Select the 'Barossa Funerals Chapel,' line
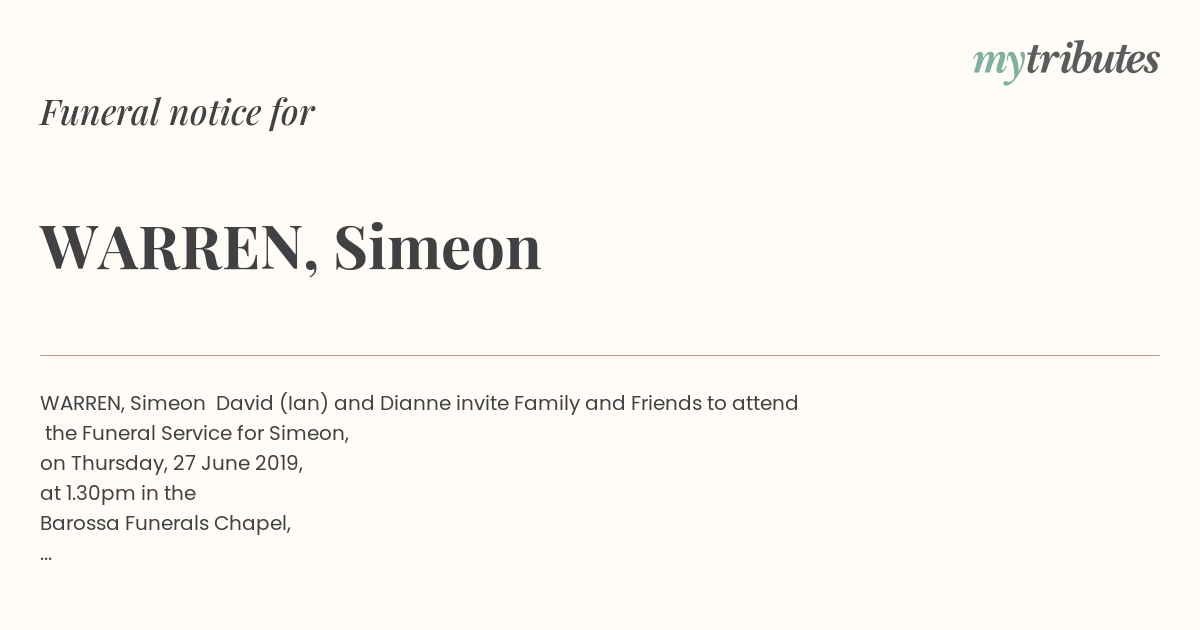Image resolution: width=1200 pixels, height=630 pixels. point(166,523)
